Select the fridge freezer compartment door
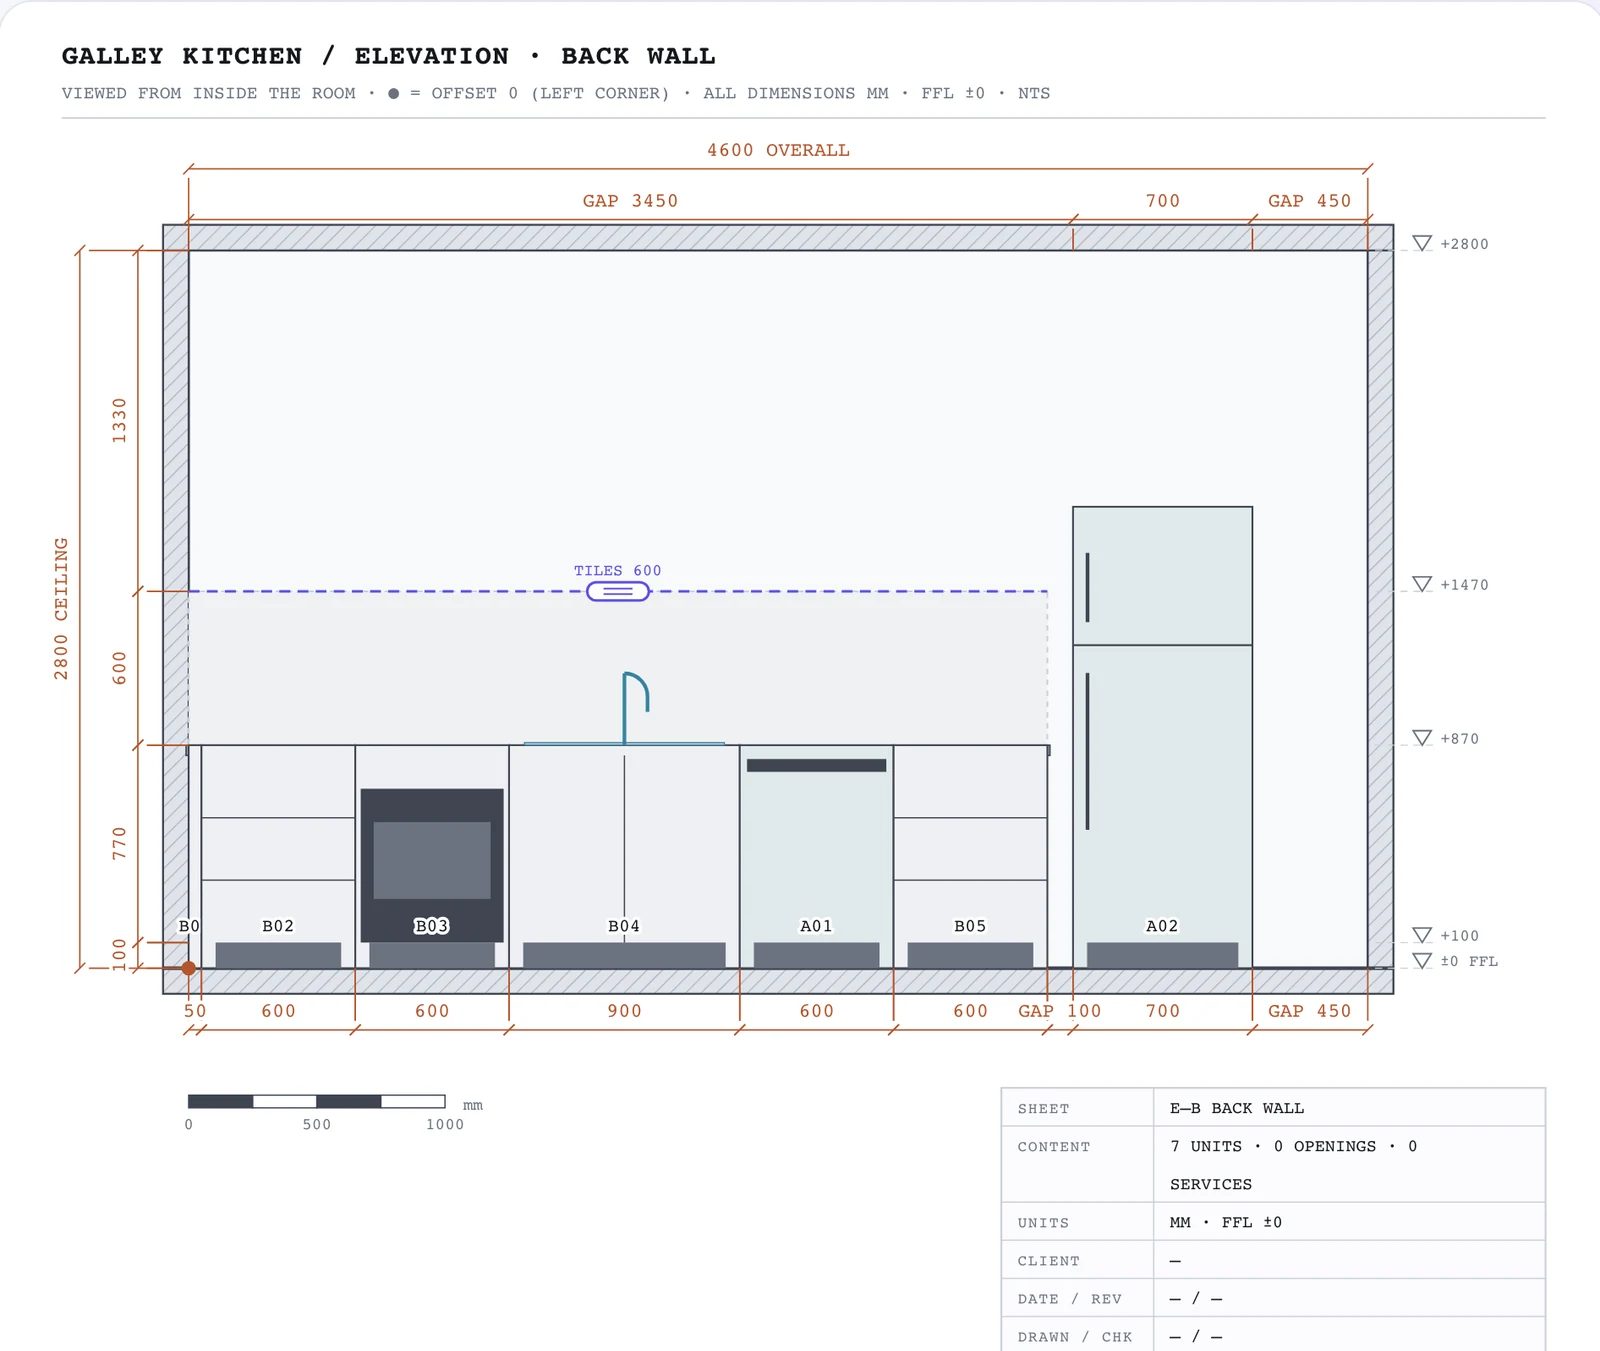Viewport: 1600px width, 1351px height. pyautogui.click(x=1162, y=576)
